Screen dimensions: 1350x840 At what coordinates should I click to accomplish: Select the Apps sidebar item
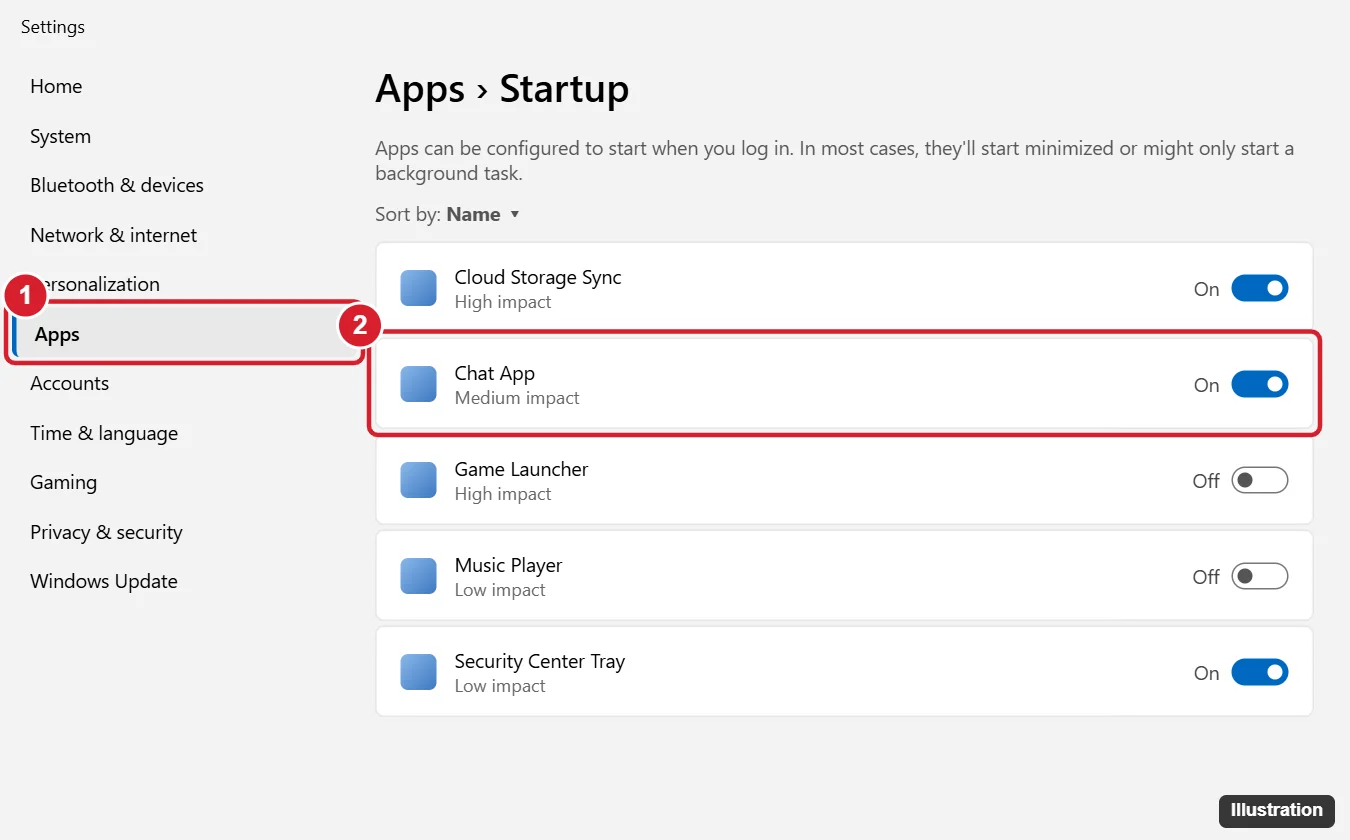pos(185,334)
